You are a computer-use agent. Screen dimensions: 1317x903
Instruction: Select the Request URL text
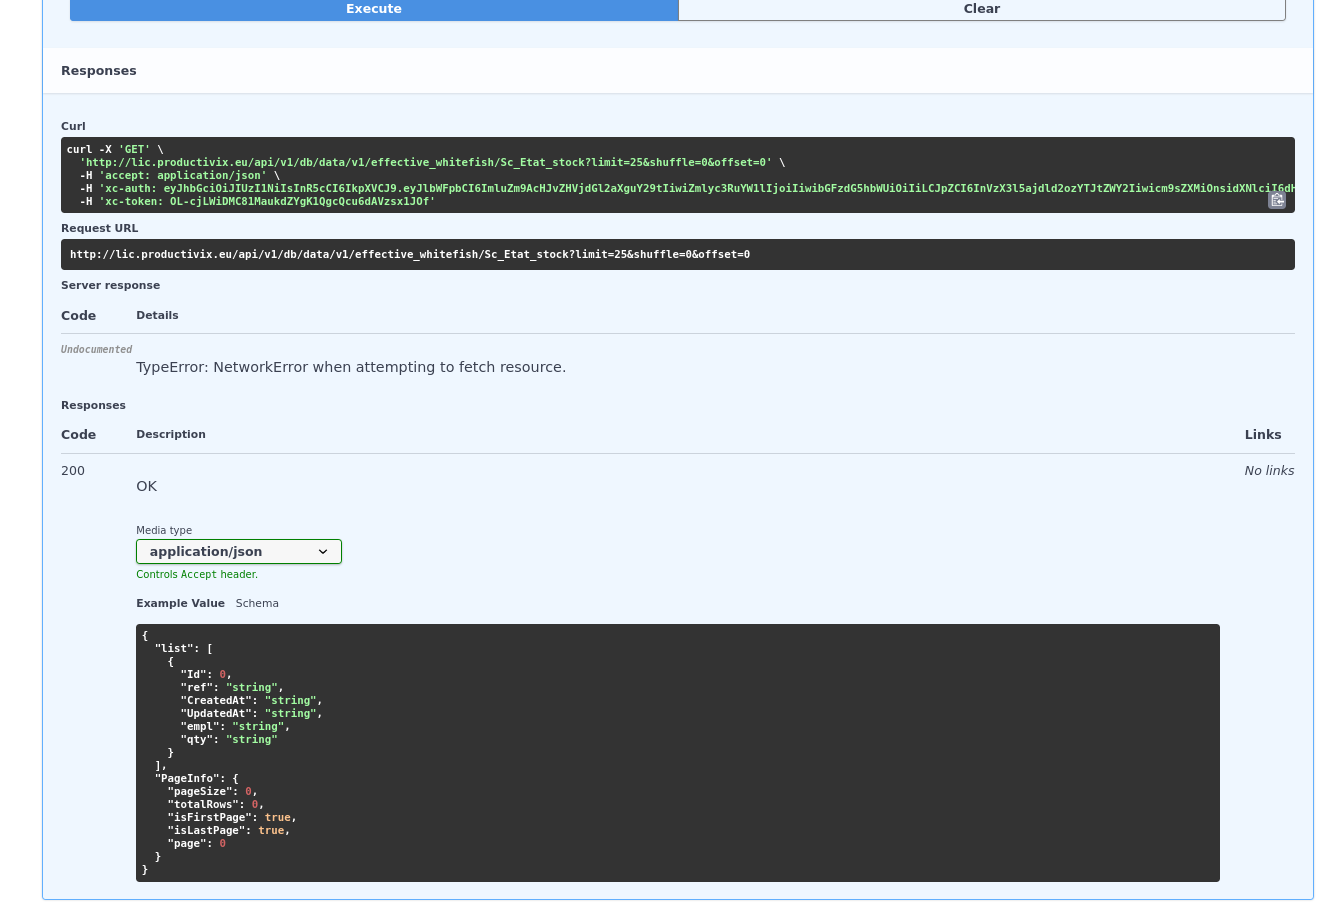pyautogui.click(x=409, y=254)
